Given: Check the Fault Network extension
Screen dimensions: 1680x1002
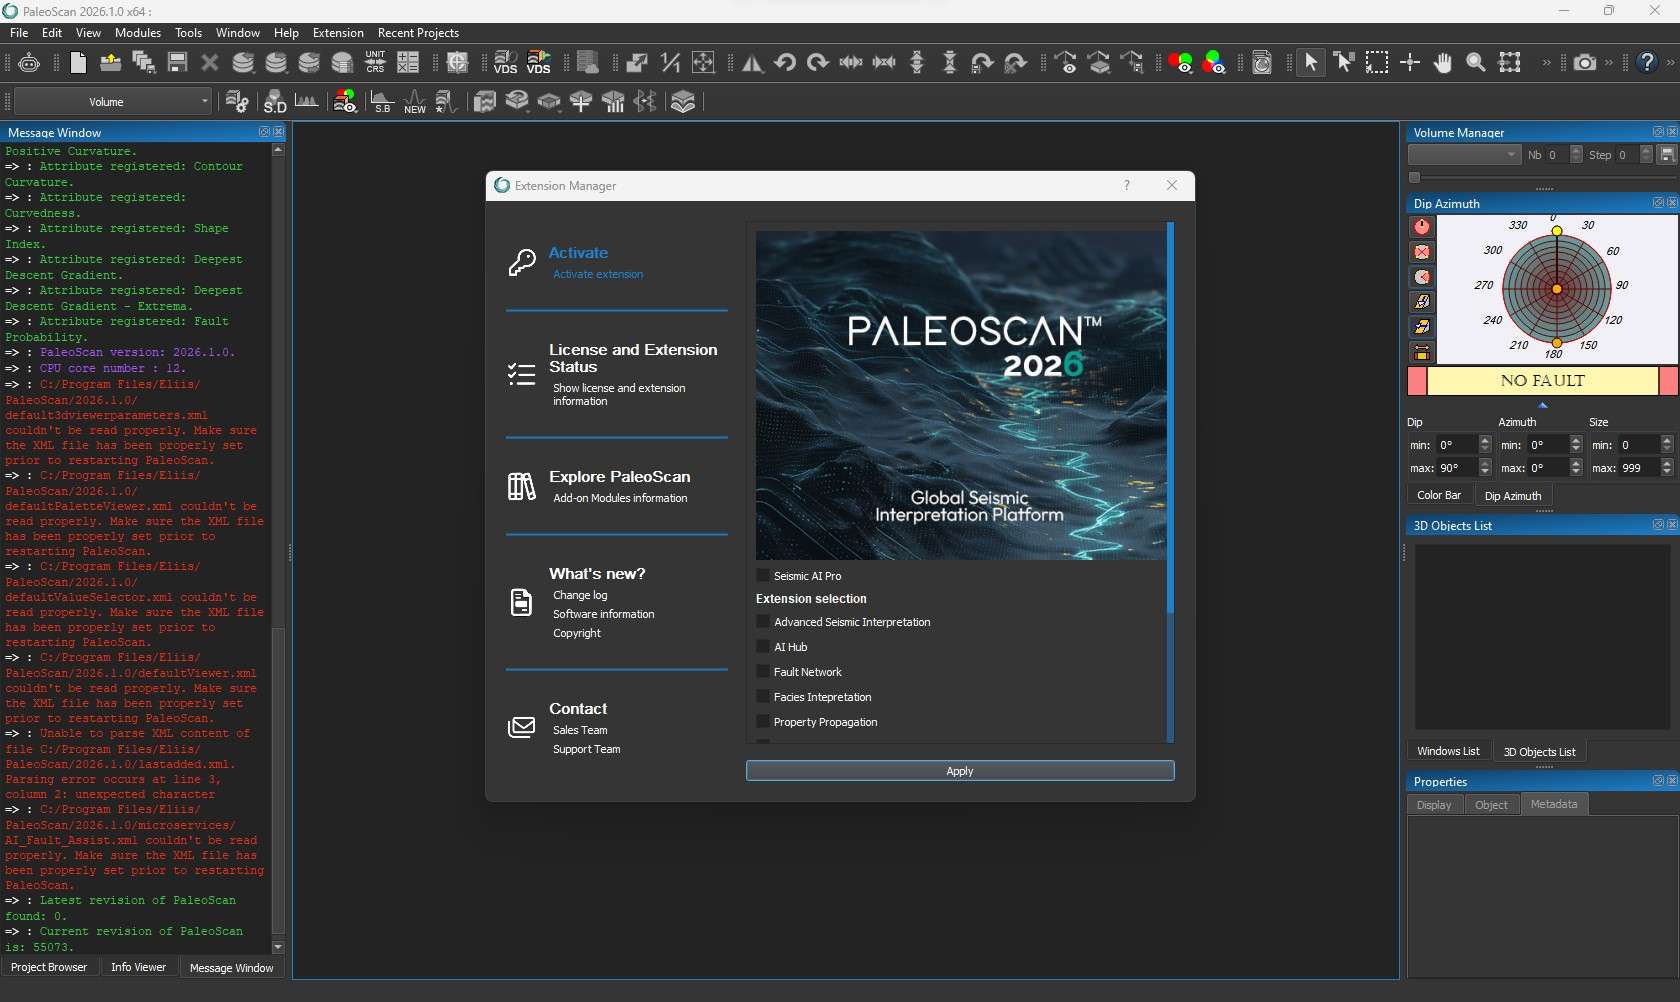Looking at the screenshot, I should pos(764,672).
